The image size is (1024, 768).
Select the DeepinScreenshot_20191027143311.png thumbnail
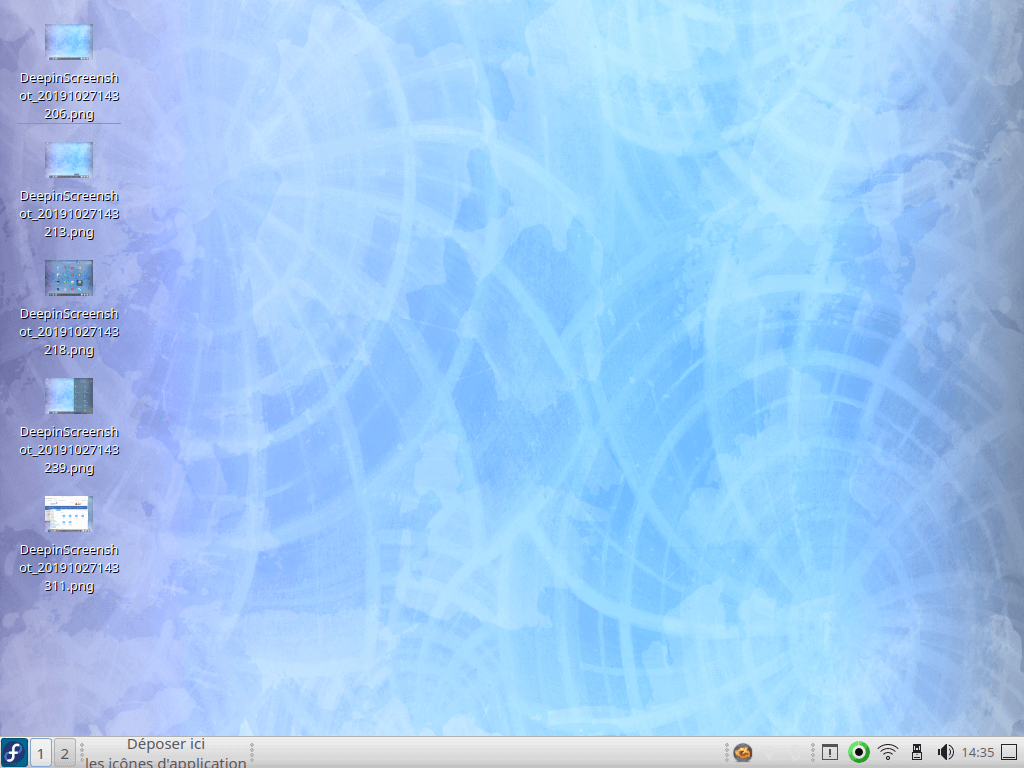(69, 514)
